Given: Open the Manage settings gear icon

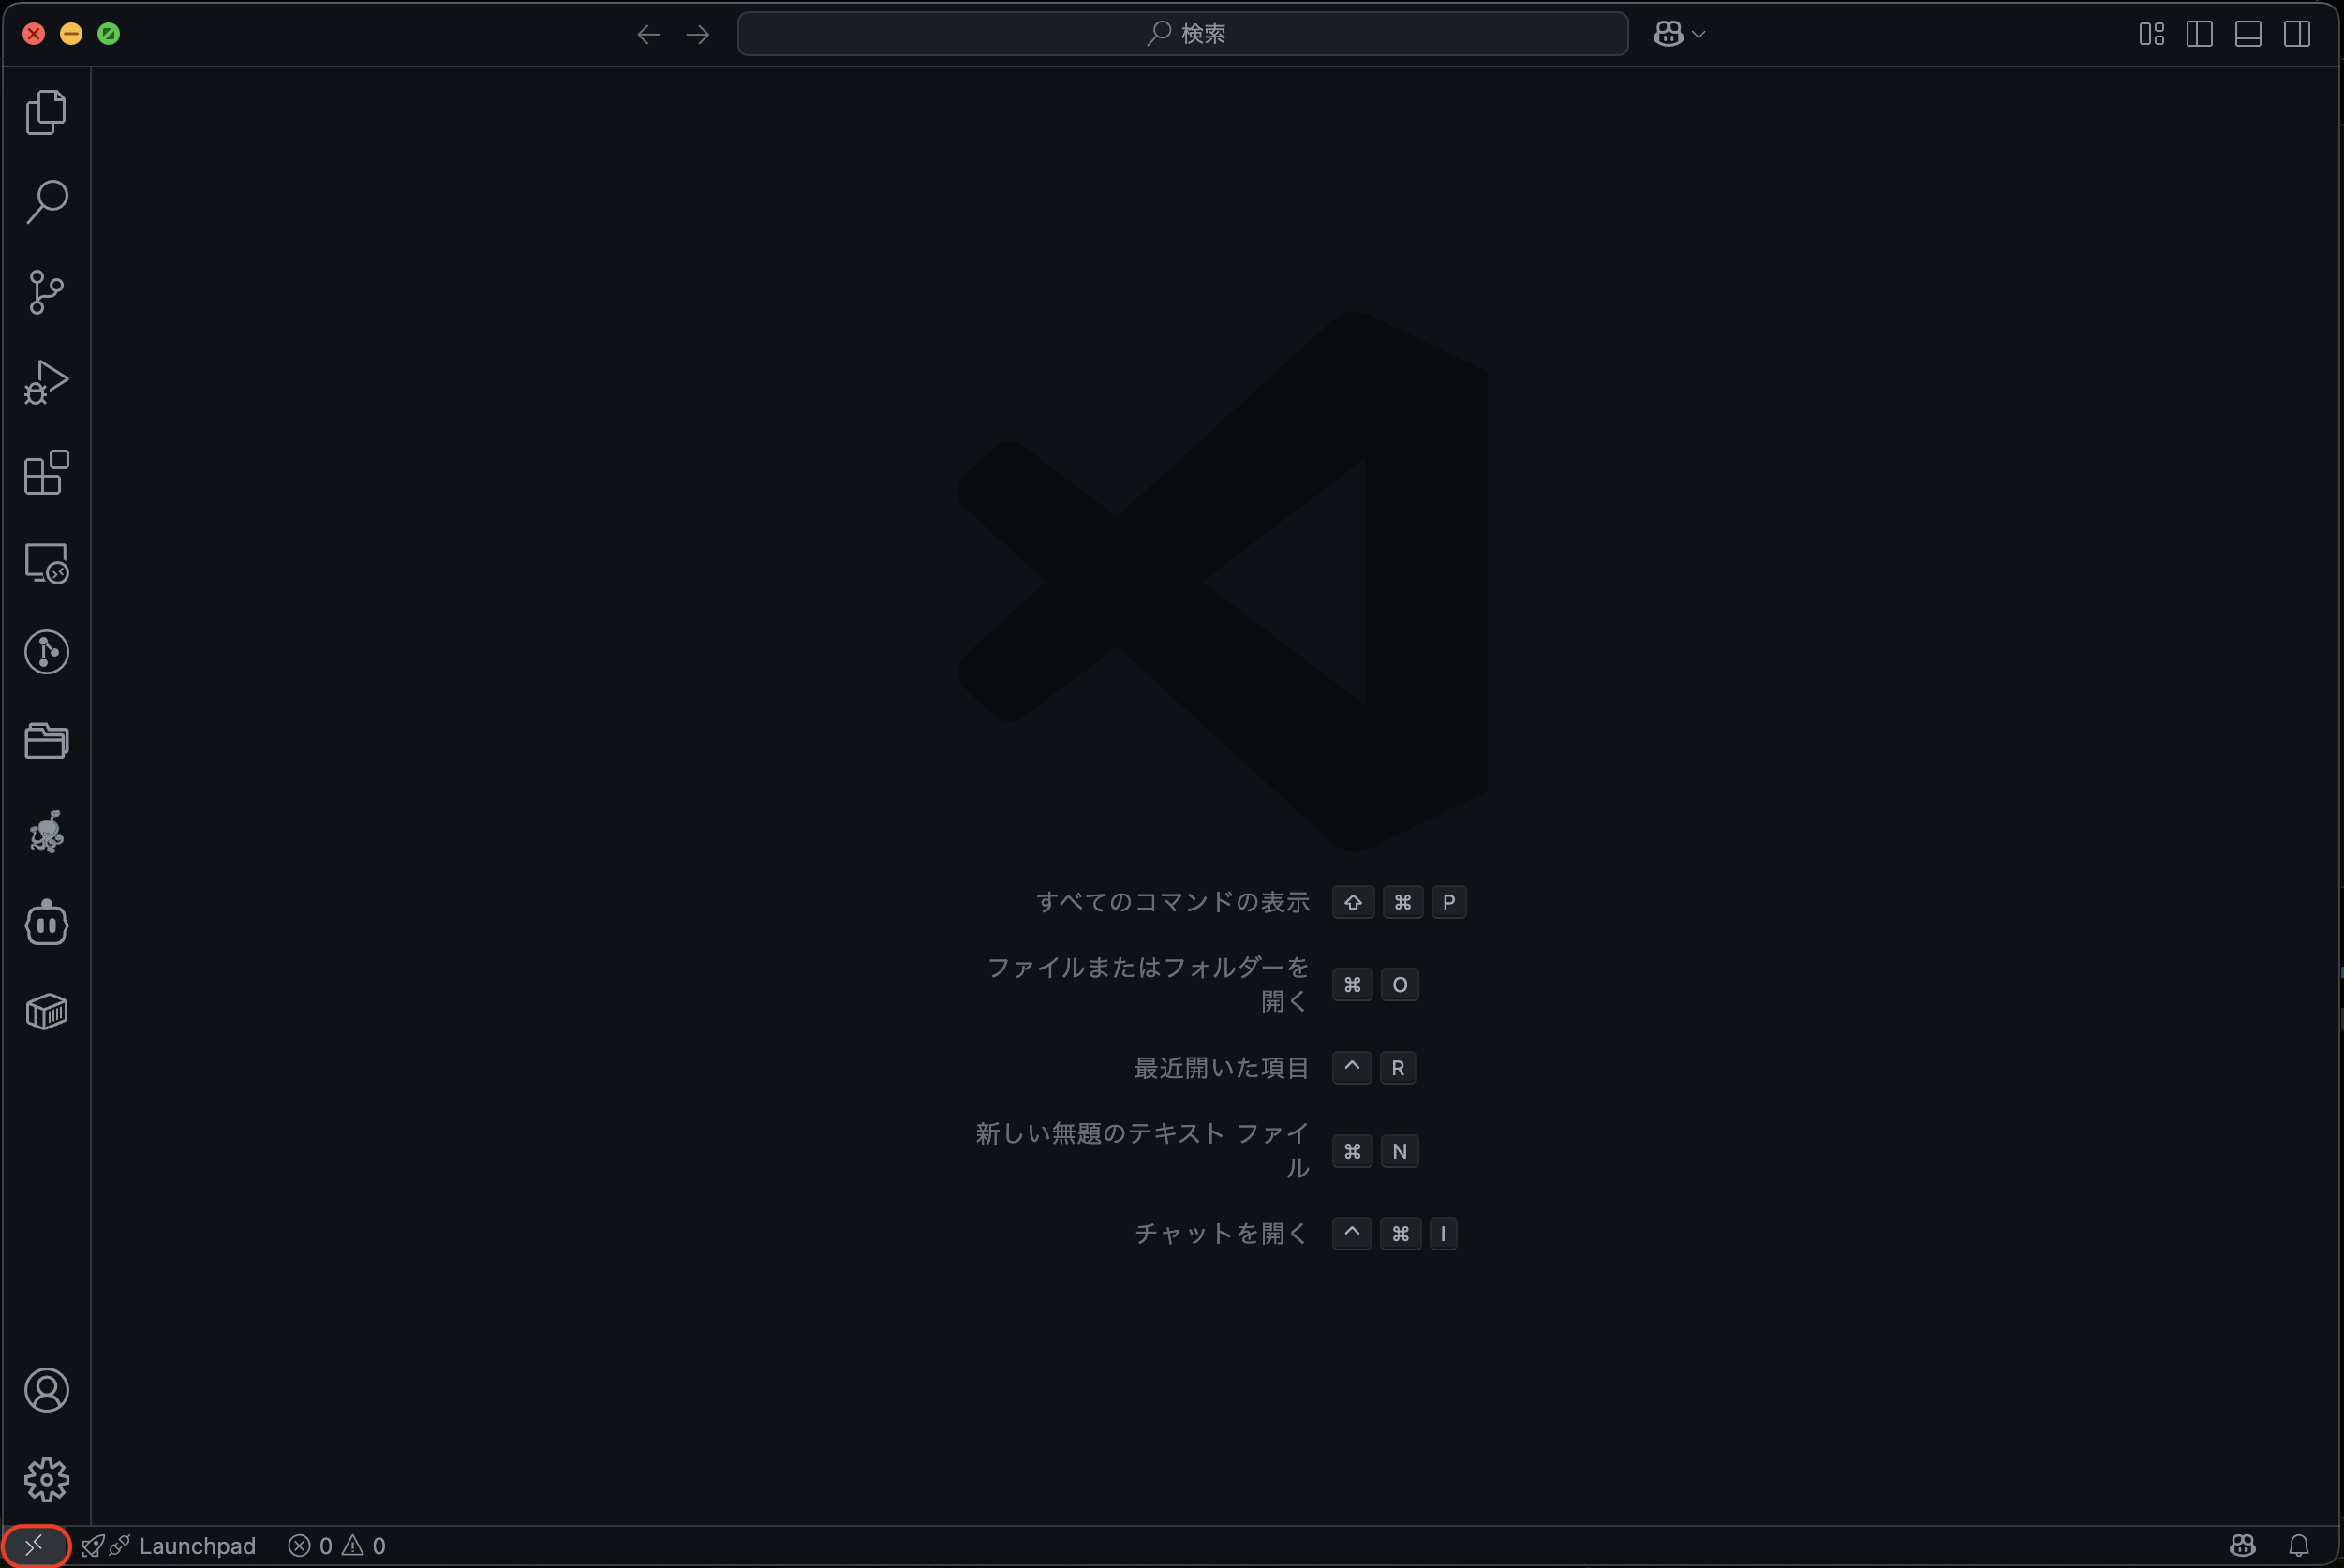Looking at the screenshot, I should coord(46,1481).
